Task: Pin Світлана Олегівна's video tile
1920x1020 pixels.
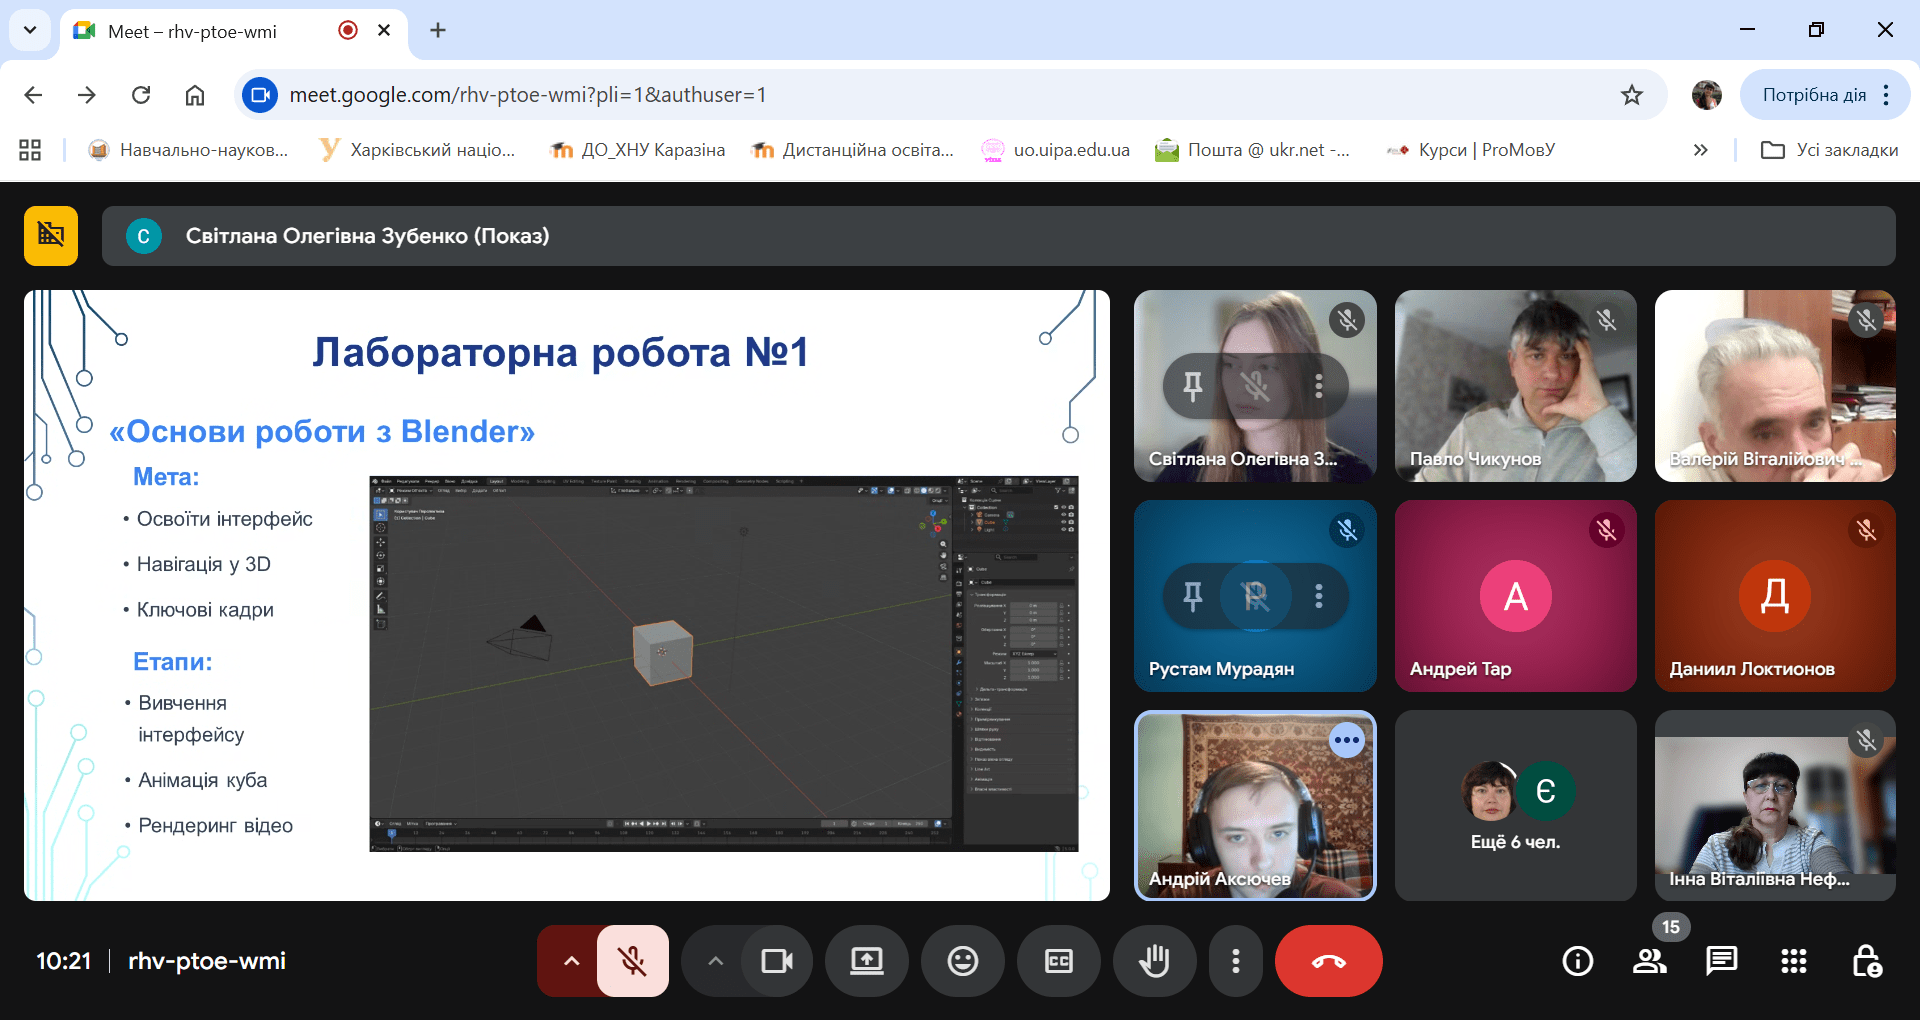Action: [1192, 386]
